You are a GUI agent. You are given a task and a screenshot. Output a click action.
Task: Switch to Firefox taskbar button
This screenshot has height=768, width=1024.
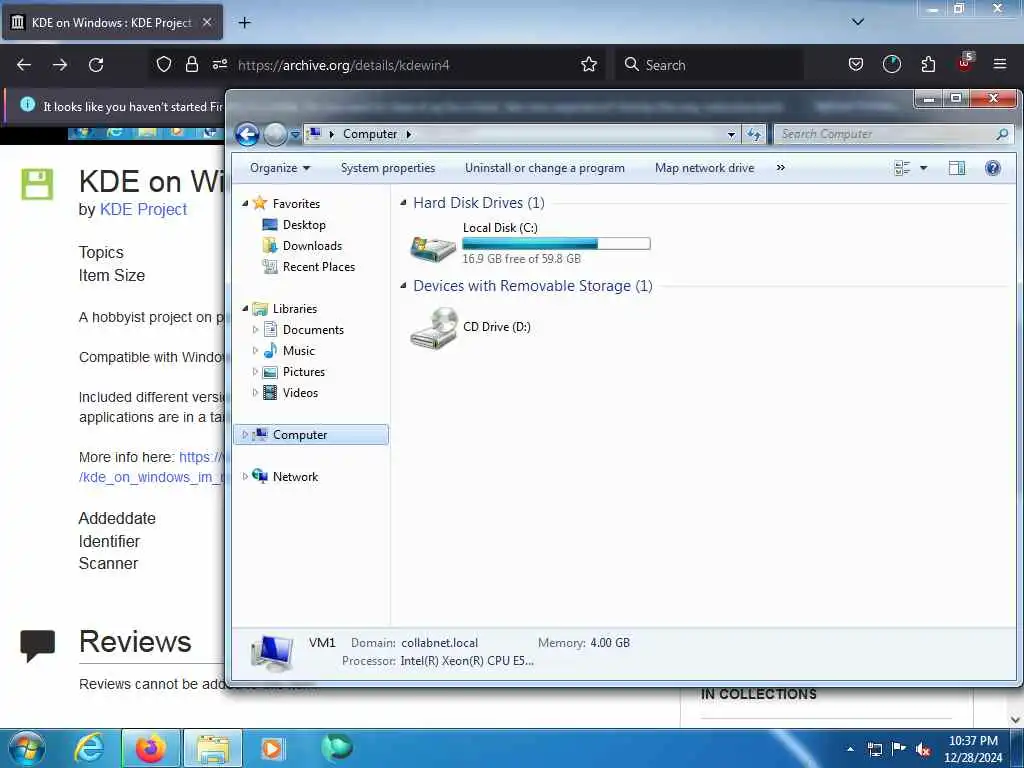[150, 749]
